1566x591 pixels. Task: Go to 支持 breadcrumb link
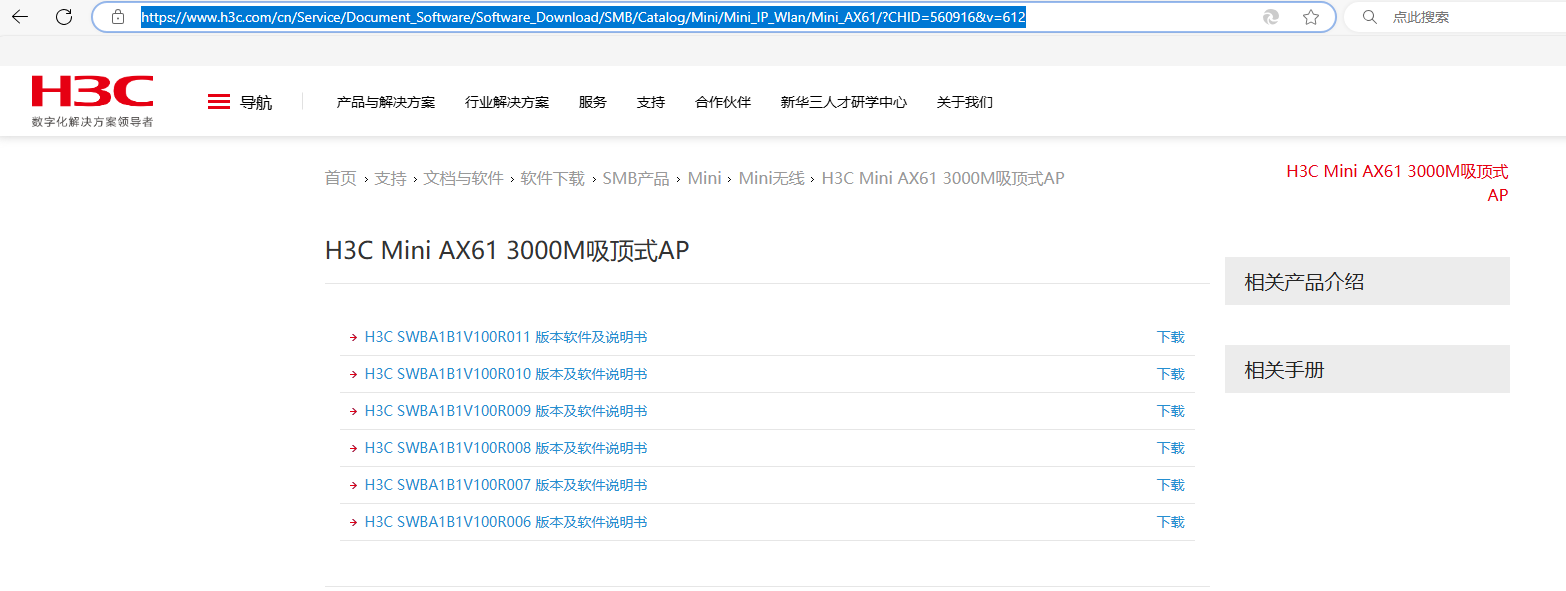pyautogui.click(x=390, y=178)
